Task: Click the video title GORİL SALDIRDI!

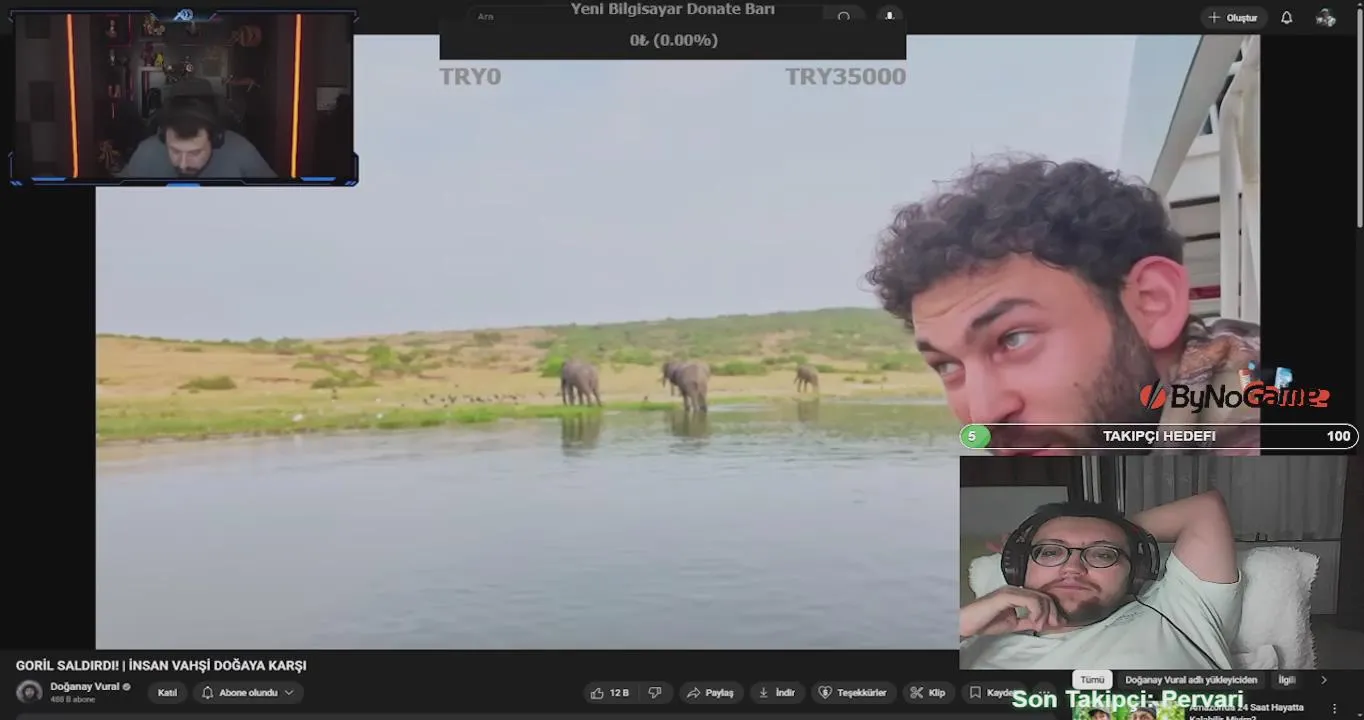Action: pyautogui.click(x=161, y=666)
